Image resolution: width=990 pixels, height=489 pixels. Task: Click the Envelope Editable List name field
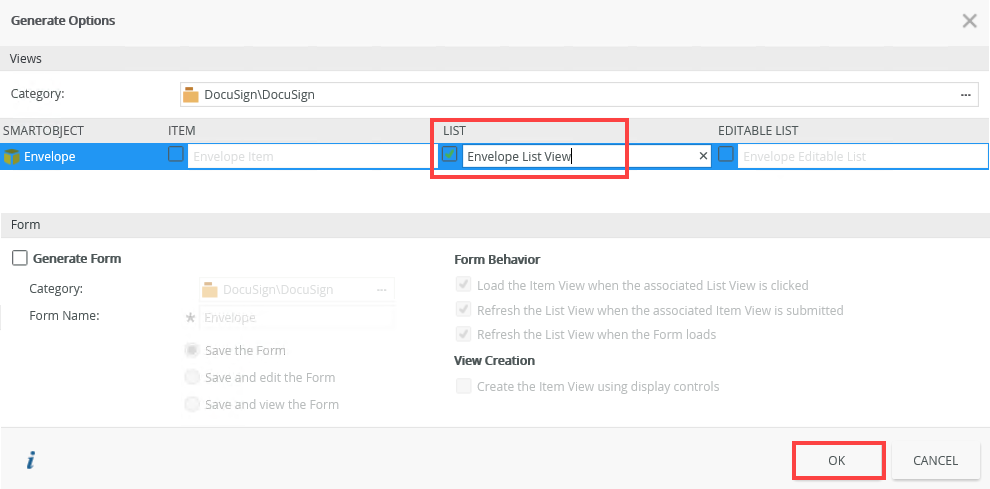[x=860, y=156]
